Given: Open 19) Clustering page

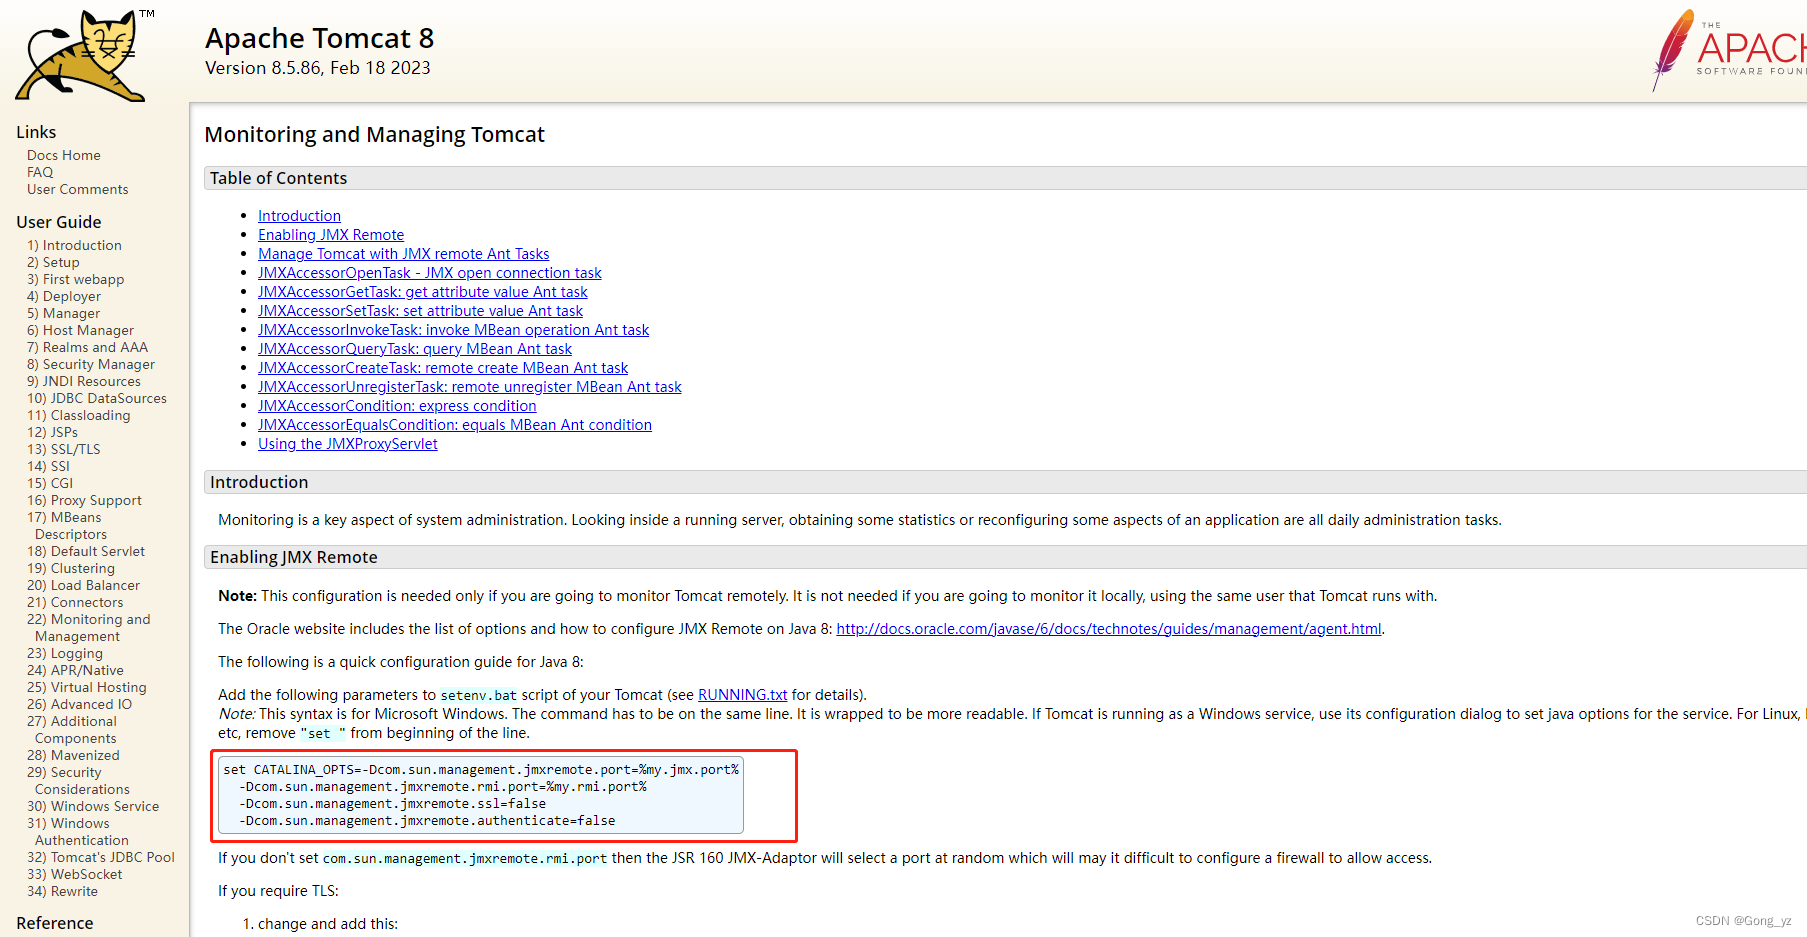Looking at the screenshot, I should (71, 568).
